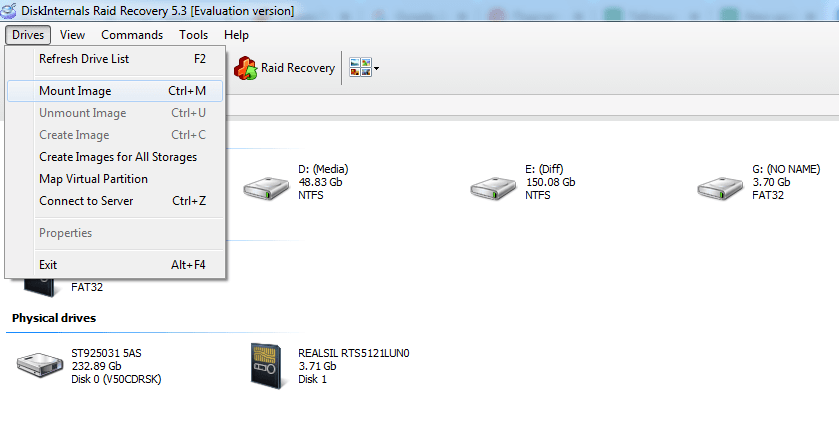
Task: Select Connect to Server option
Action: 86,201
